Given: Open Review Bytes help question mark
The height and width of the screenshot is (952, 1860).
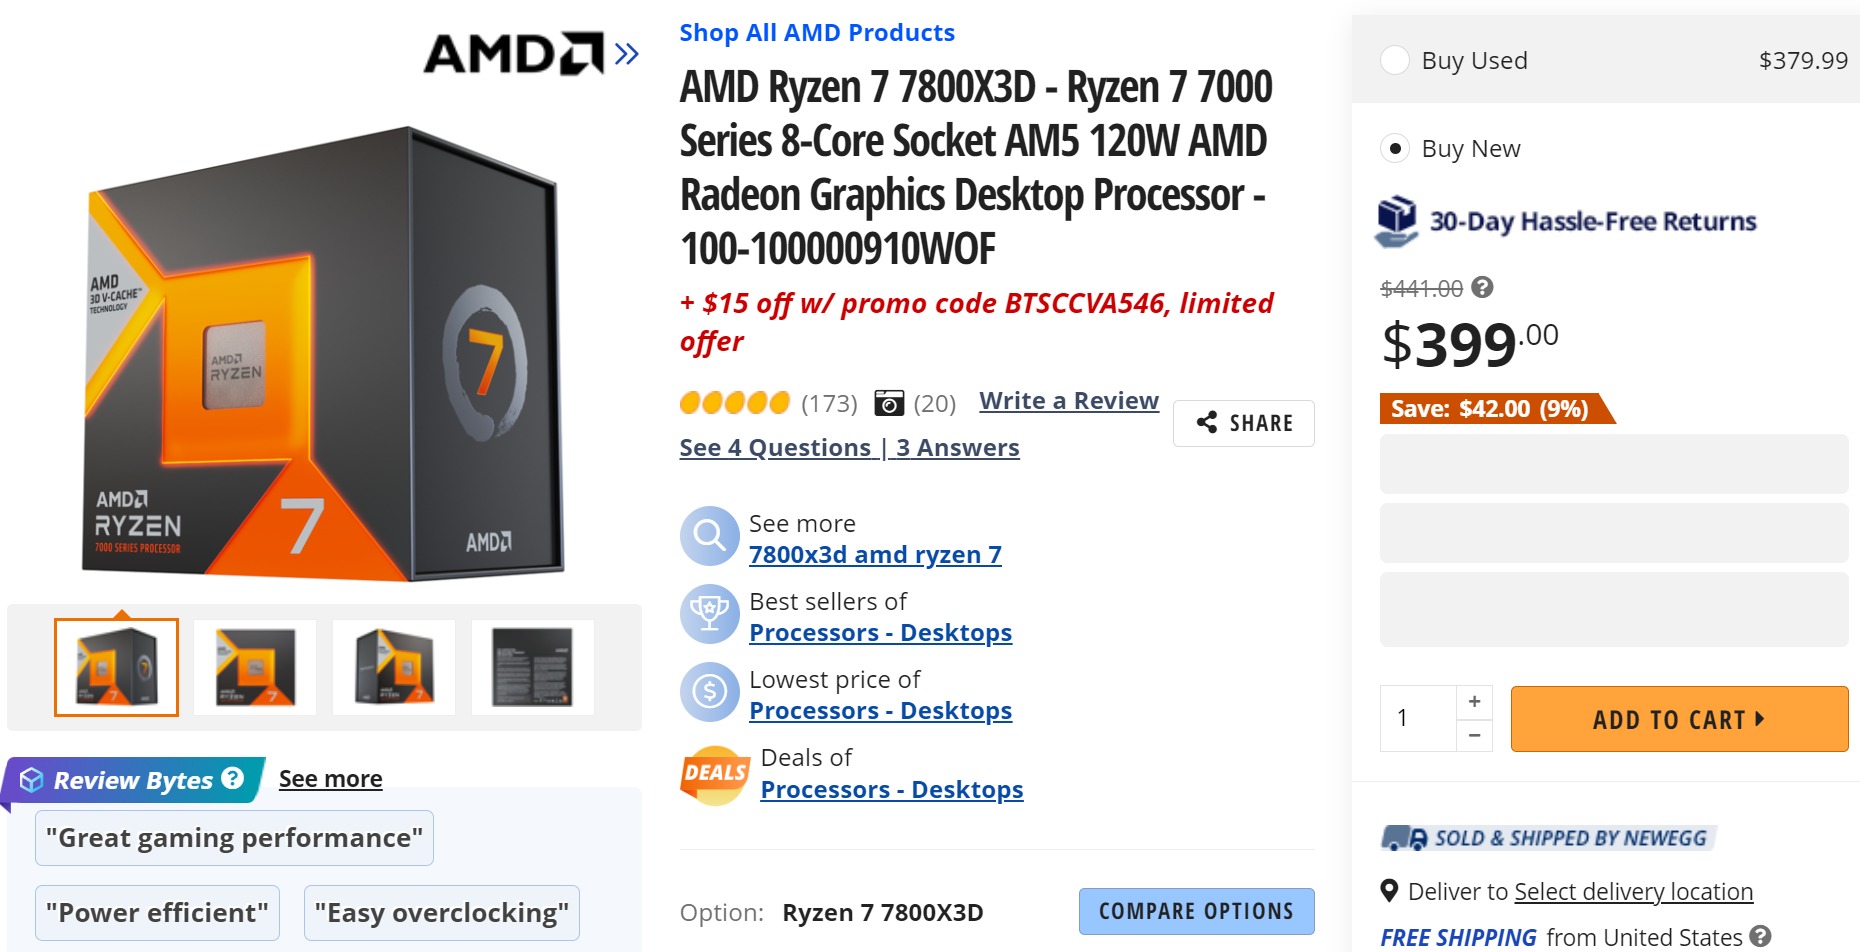Looking at the screenshot, I should point(233,778).
